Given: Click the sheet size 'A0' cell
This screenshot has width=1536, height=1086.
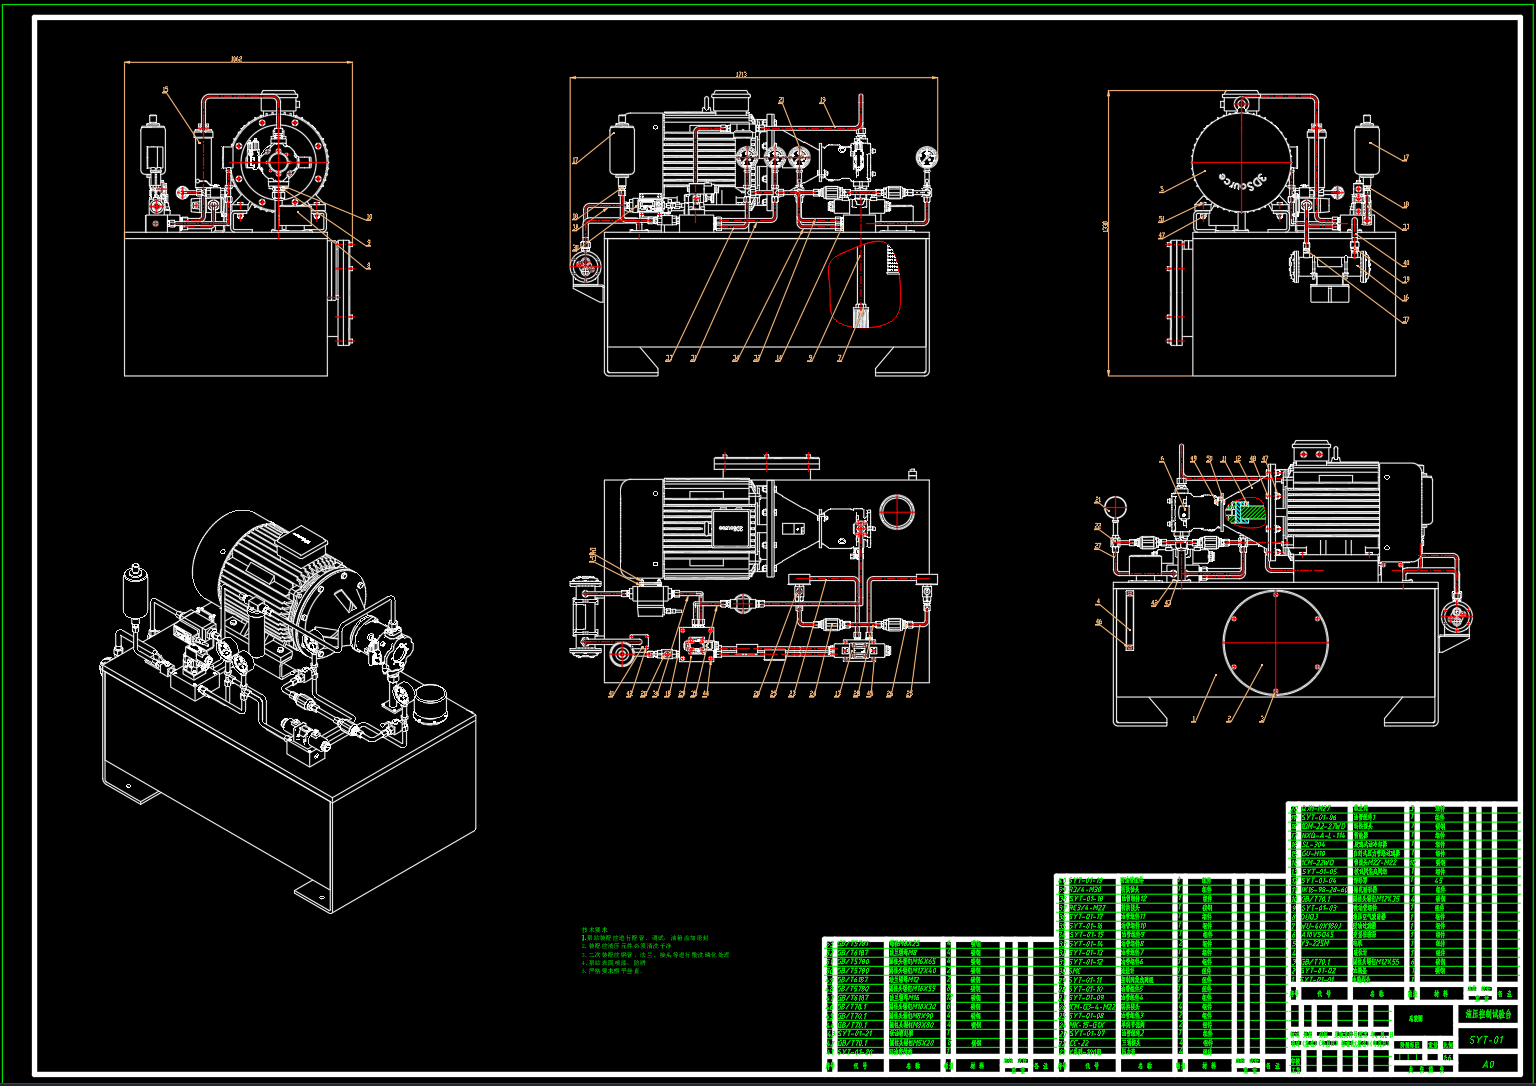Looking at the screenshot, I should (x=1488, y=1064).
